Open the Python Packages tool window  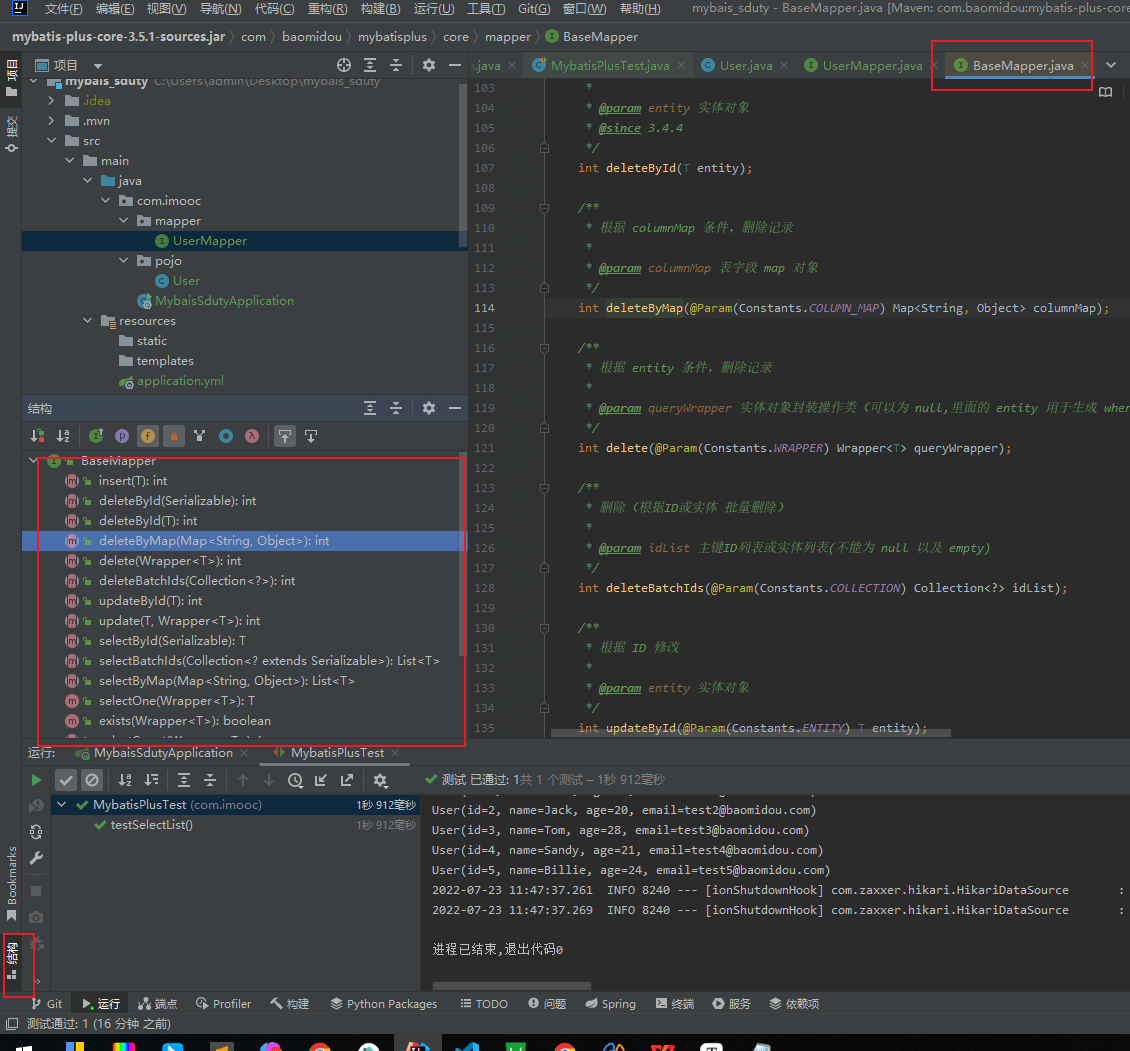tap(383, 1003)
